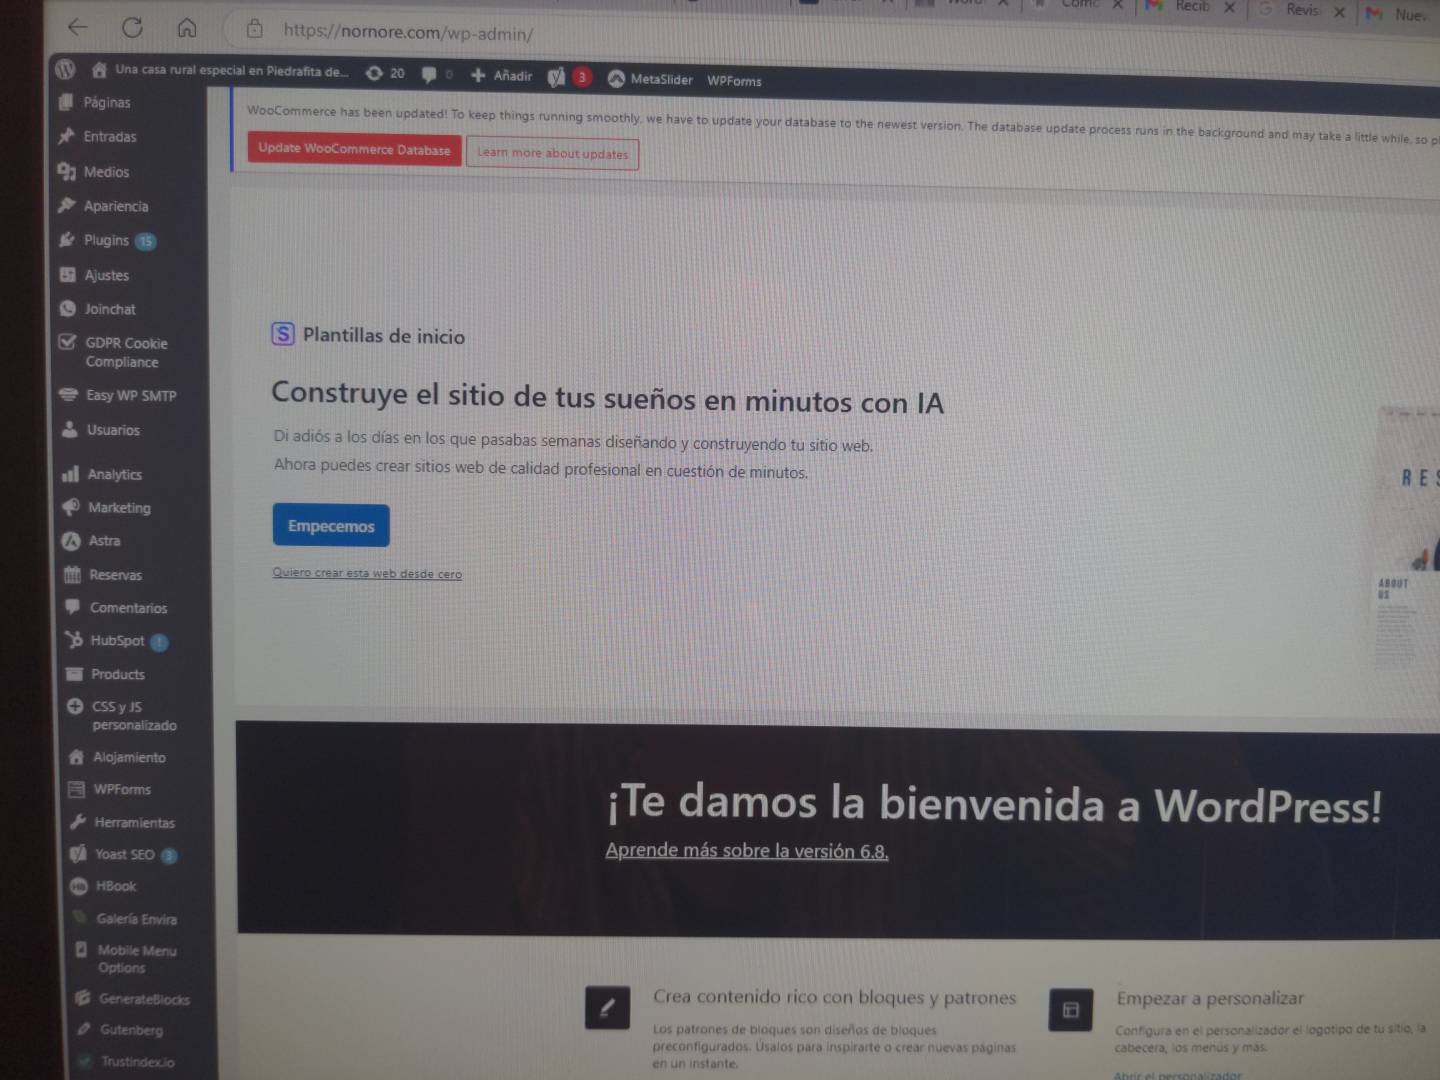Click the Analytics bar chart icon
Image resolution: width=1440 pixels, height=1080 pixels.
point(70,473)
